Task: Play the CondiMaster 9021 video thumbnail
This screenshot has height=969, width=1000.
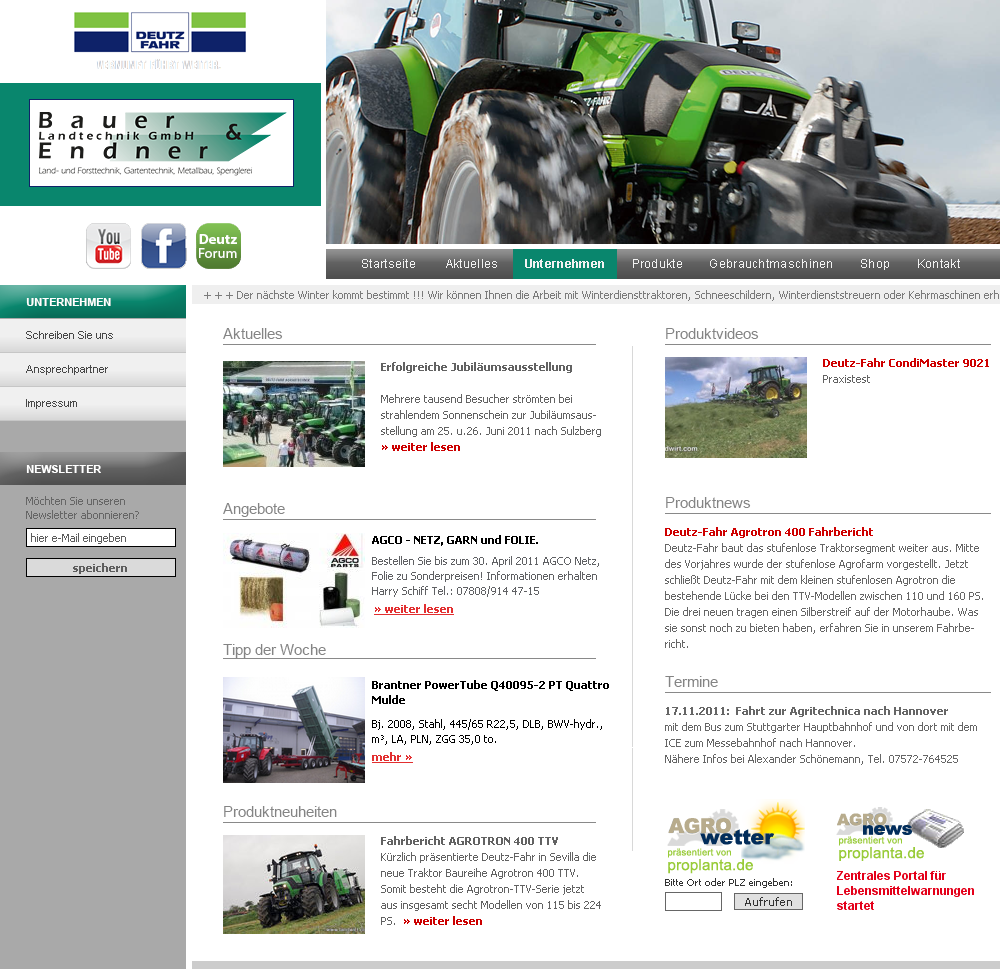Action: [735, 407]
